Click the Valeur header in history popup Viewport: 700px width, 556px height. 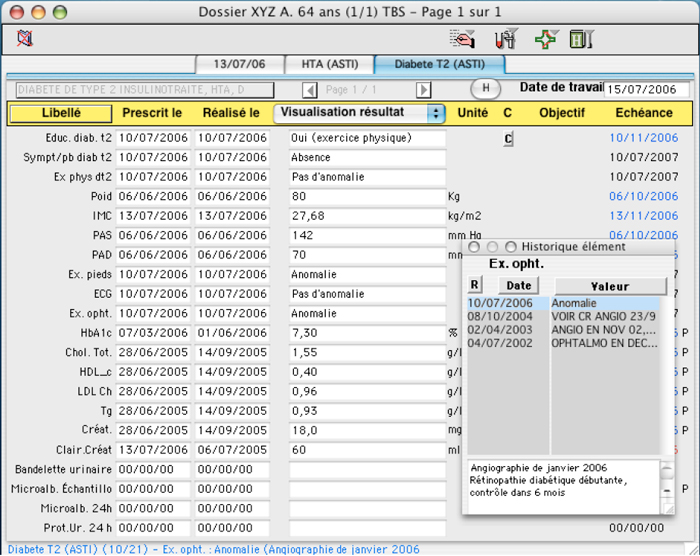pos(610,286)
